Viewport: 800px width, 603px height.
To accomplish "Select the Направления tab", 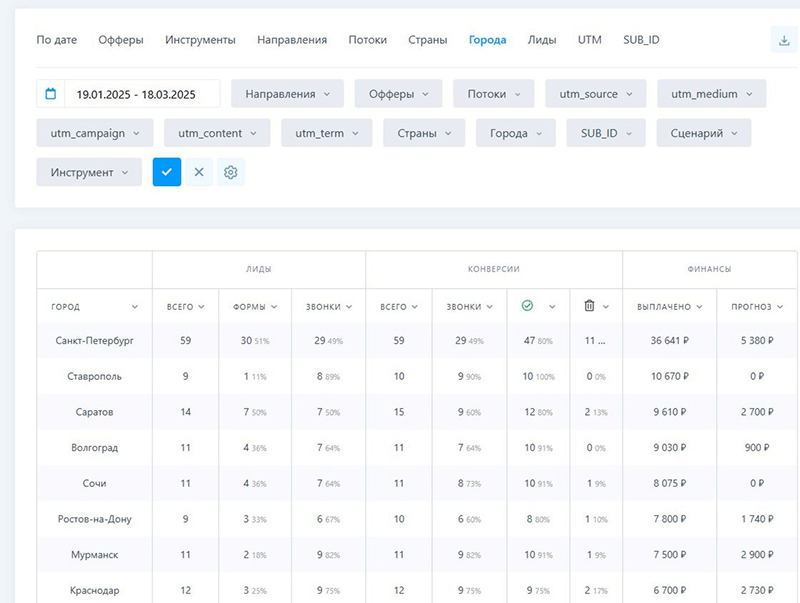I will pos(292,40).
